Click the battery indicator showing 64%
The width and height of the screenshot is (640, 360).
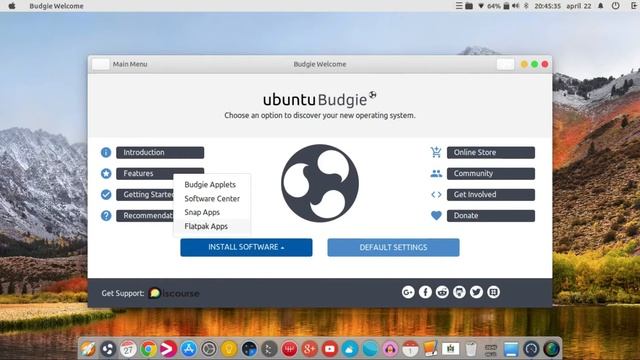tap(498, 6)
